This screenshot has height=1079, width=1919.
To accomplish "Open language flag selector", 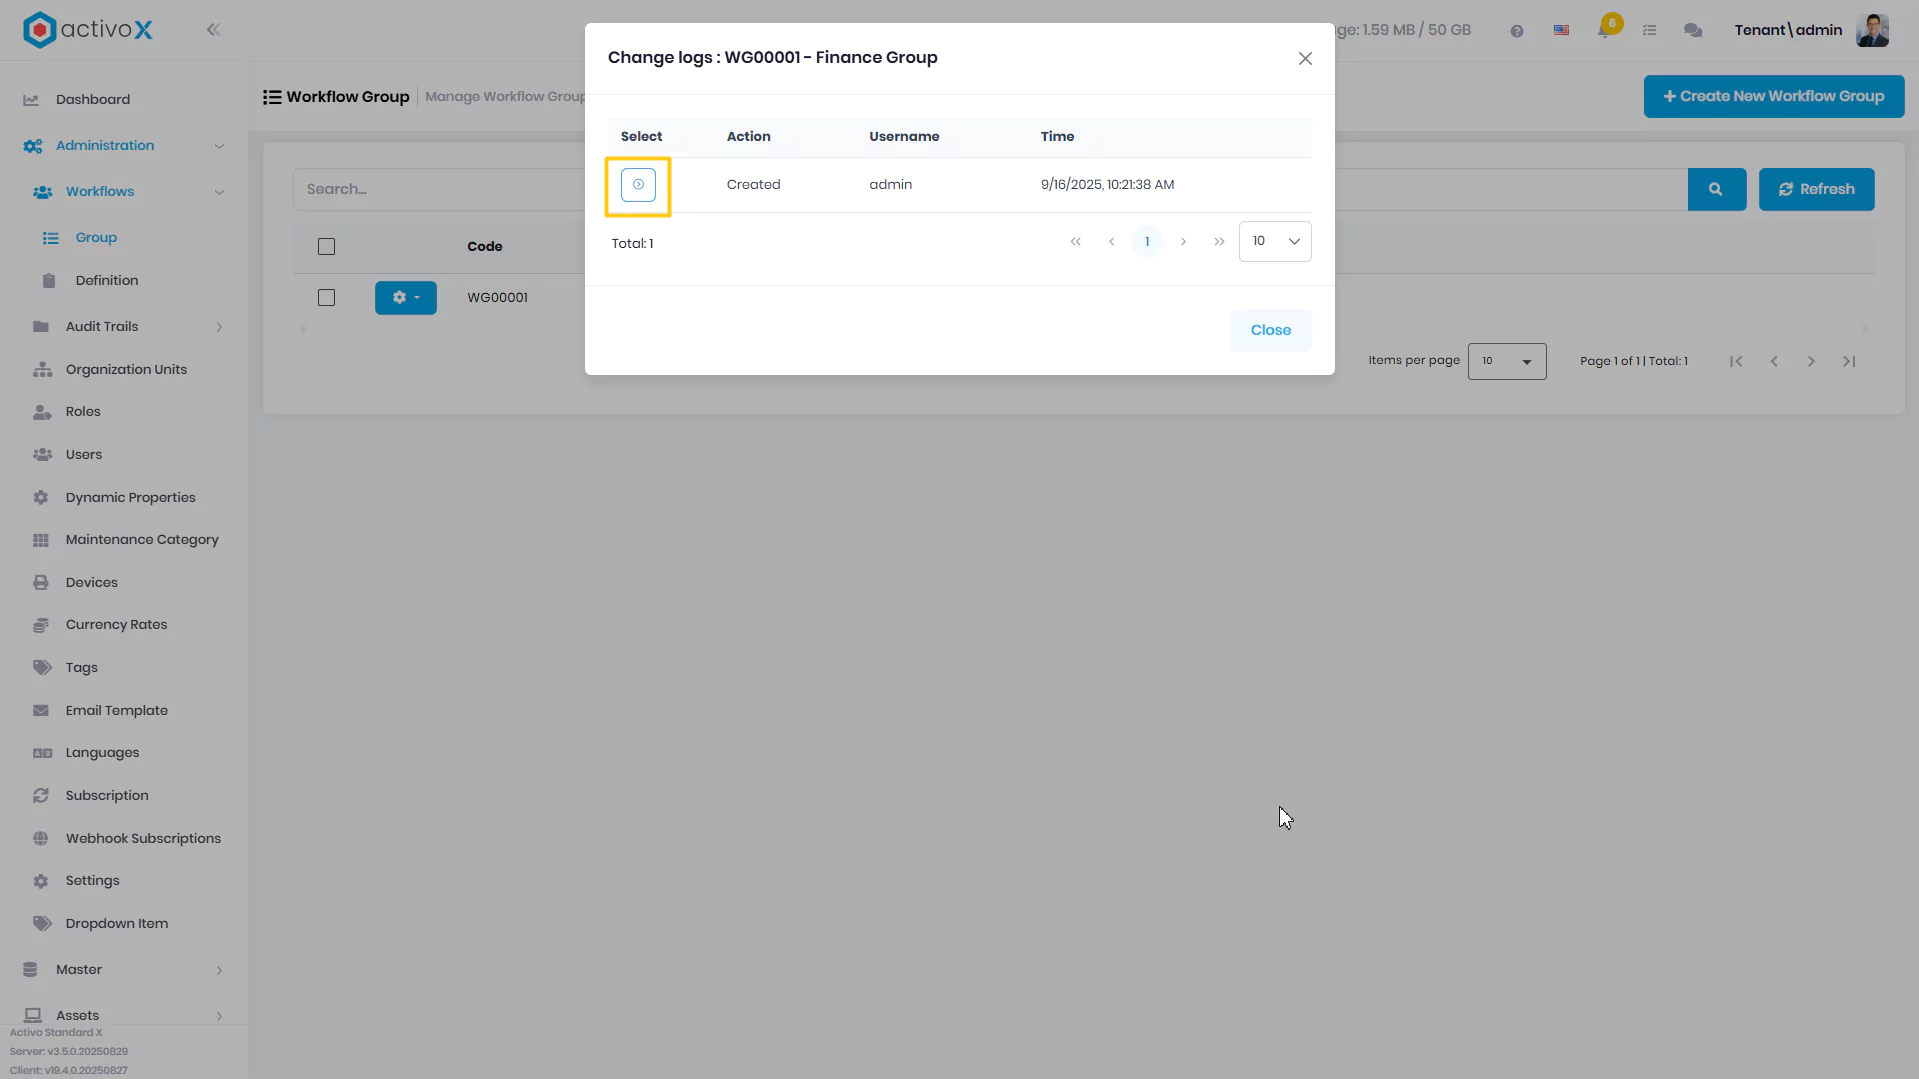I will pos(1561,31).
